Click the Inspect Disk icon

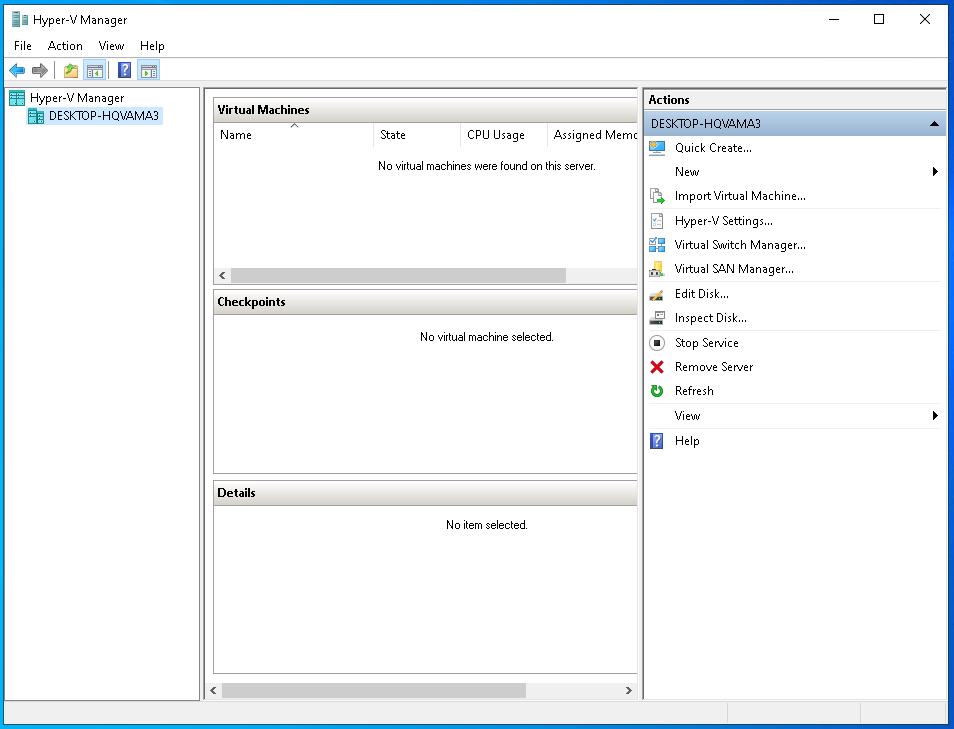click(657, 318)
